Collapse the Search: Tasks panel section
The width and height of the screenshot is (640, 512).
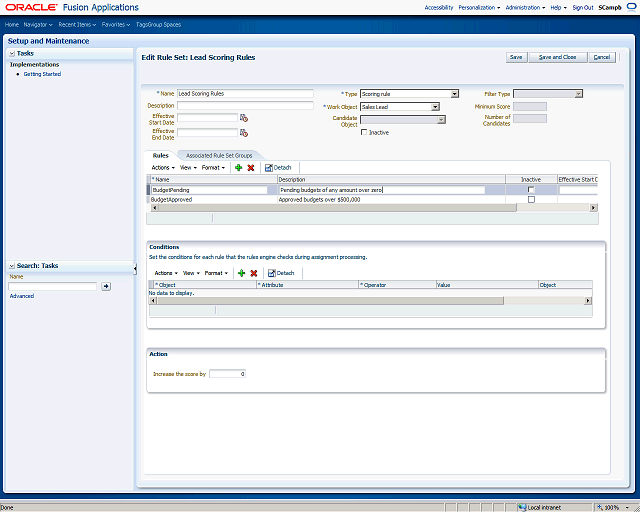coord(12,266)
